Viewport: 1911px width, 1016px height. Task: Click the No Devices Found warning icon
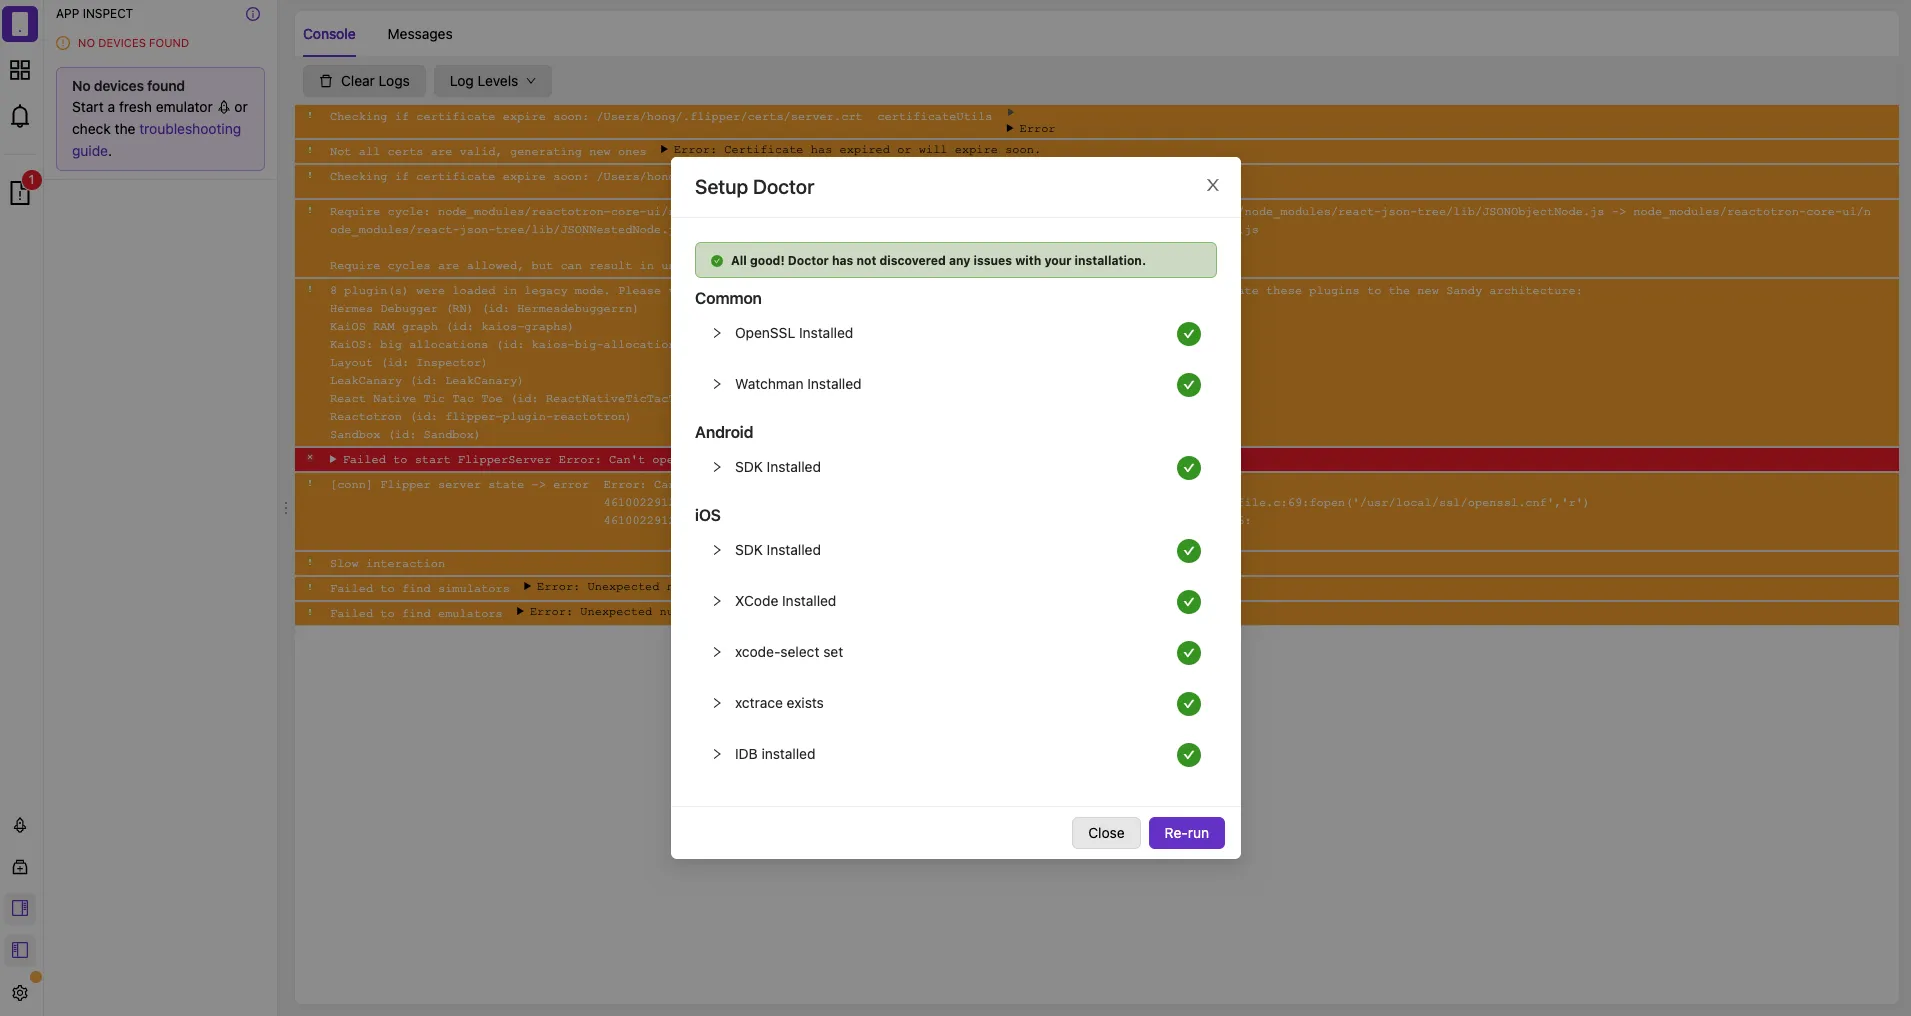pos(63,43)
